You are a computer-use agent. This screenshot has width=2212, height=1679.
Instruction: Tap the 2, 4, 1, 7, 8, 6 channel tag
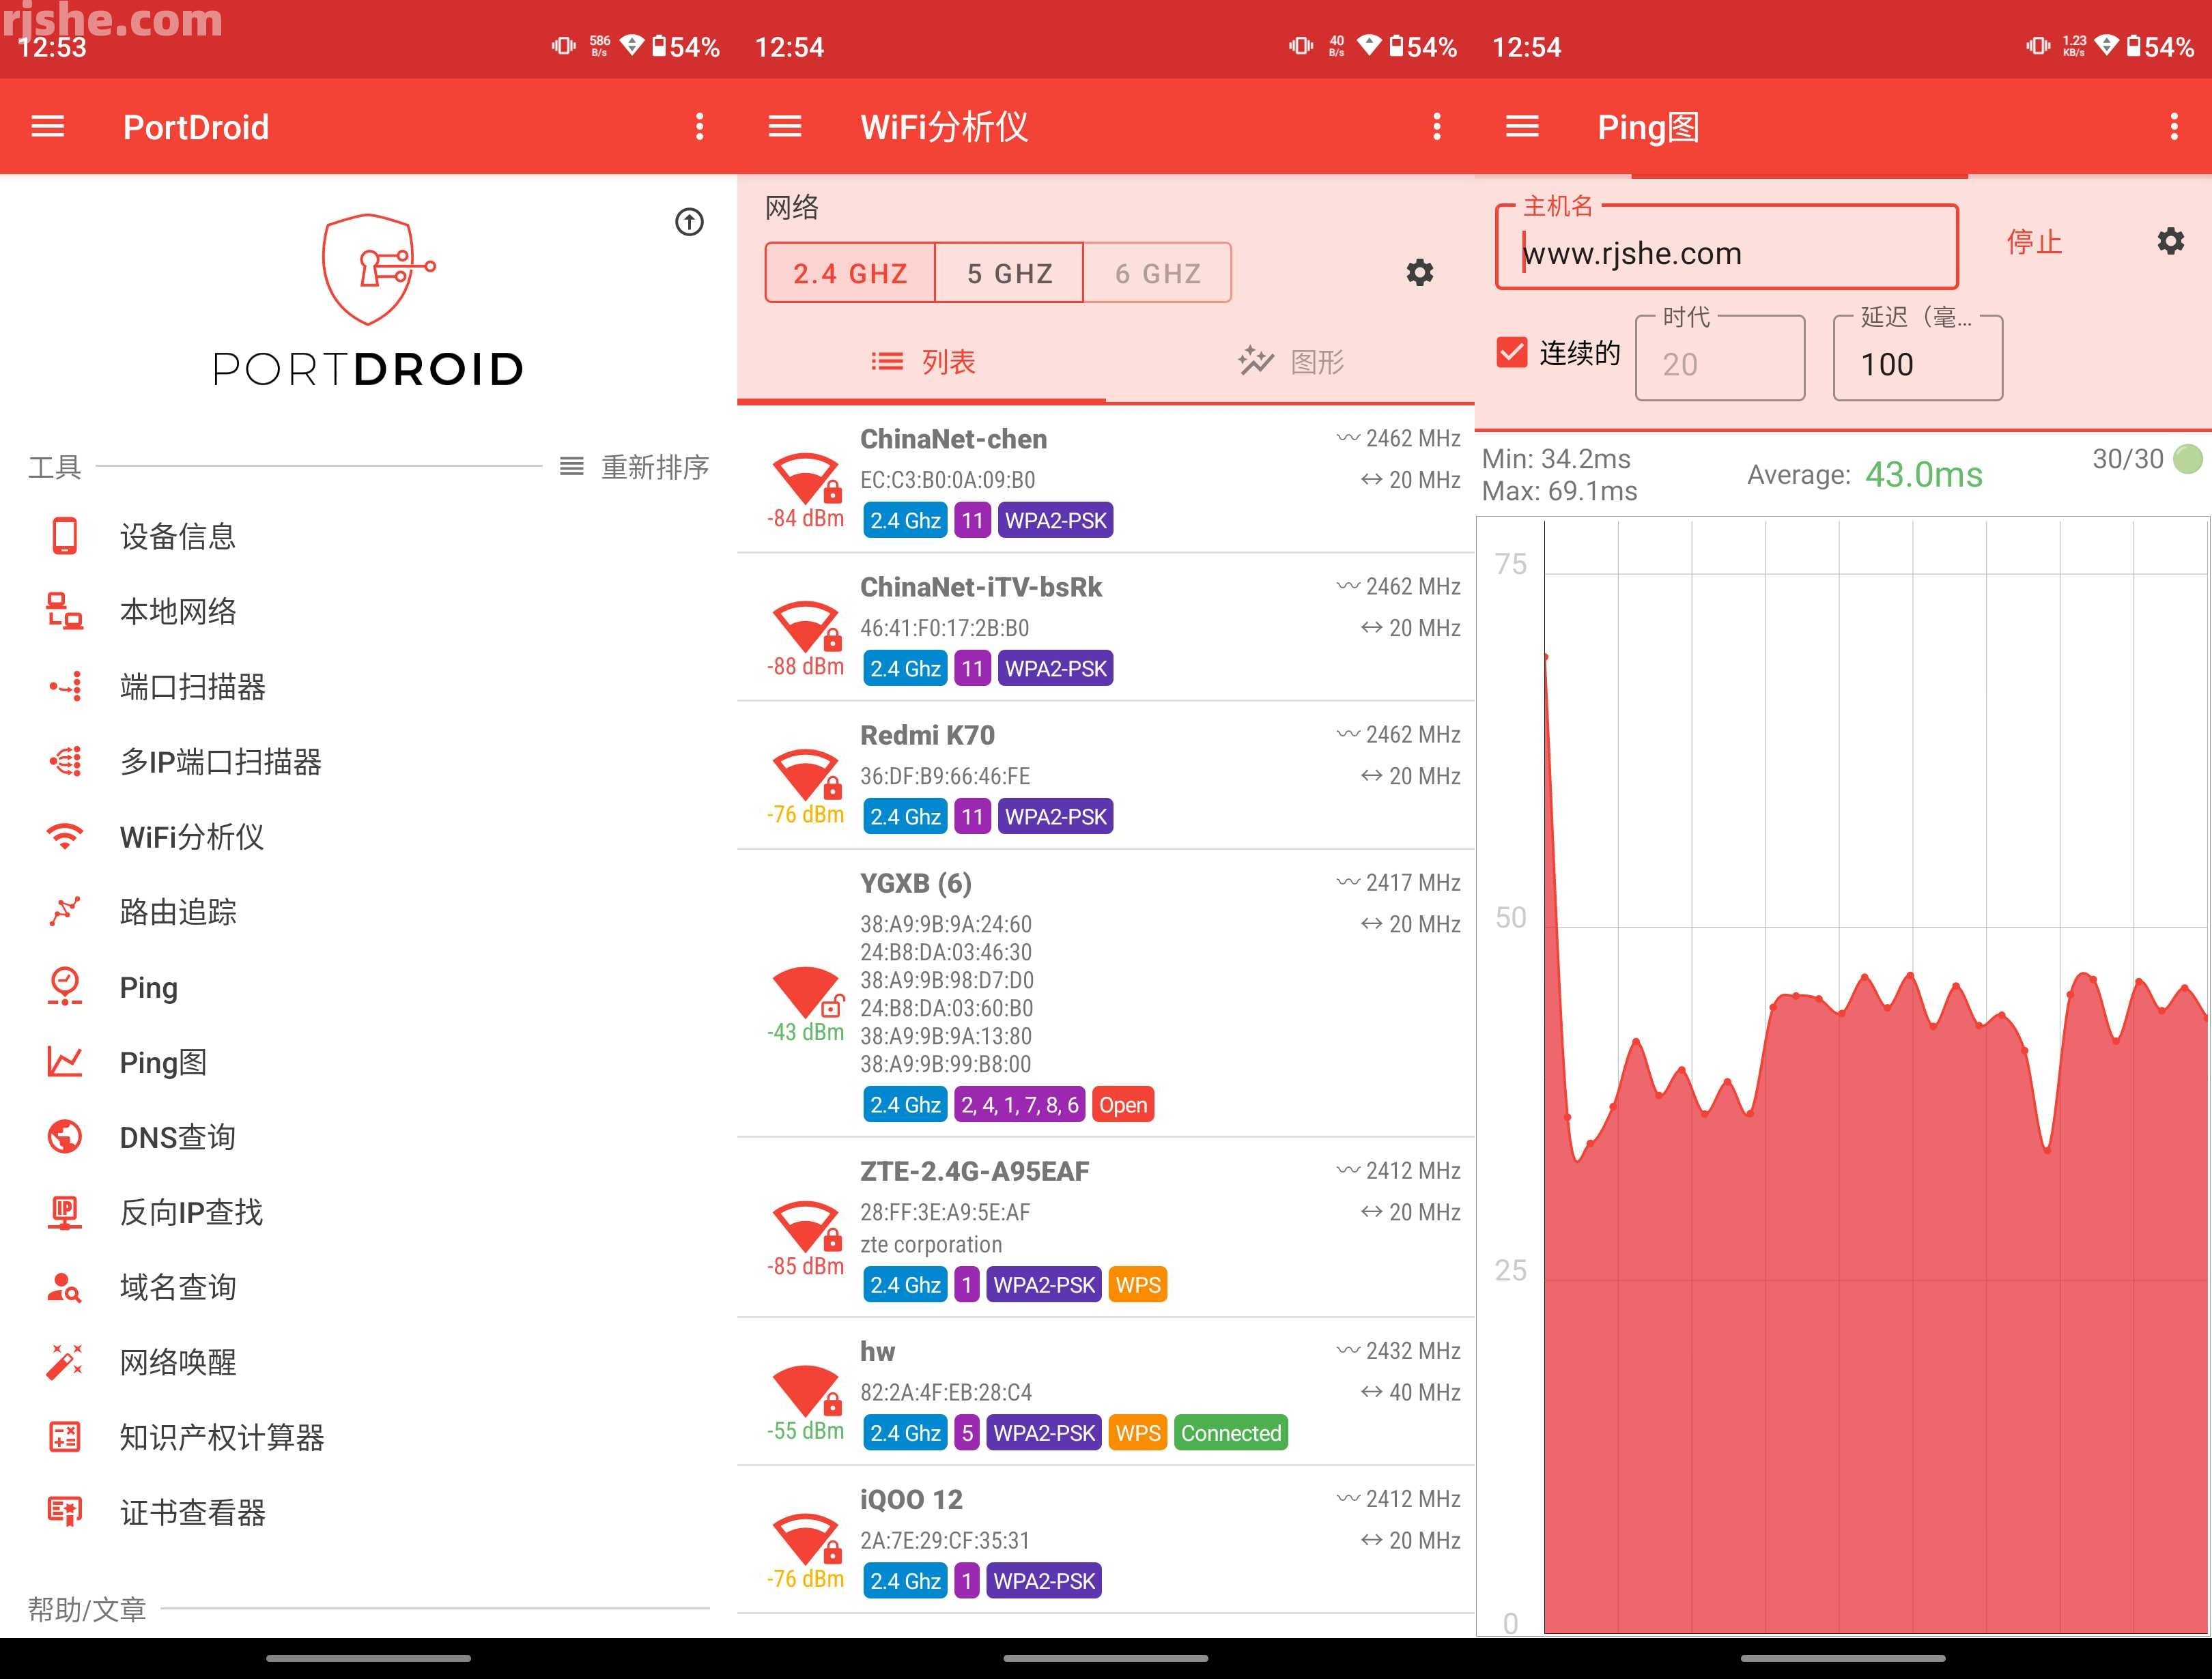1020,1105
